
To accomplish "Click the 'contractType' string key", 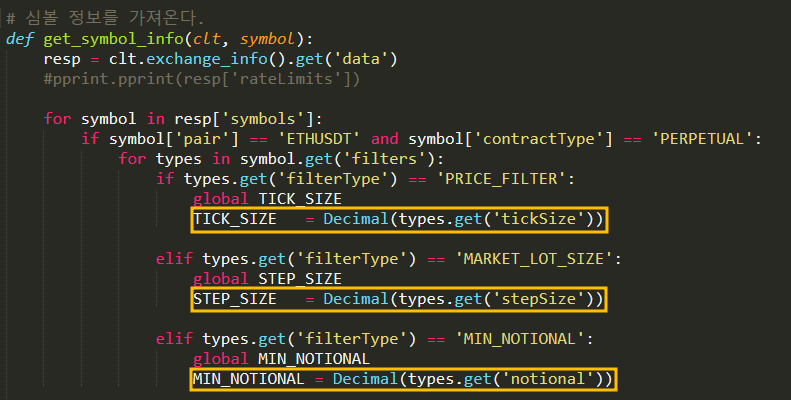I will 539,139.
